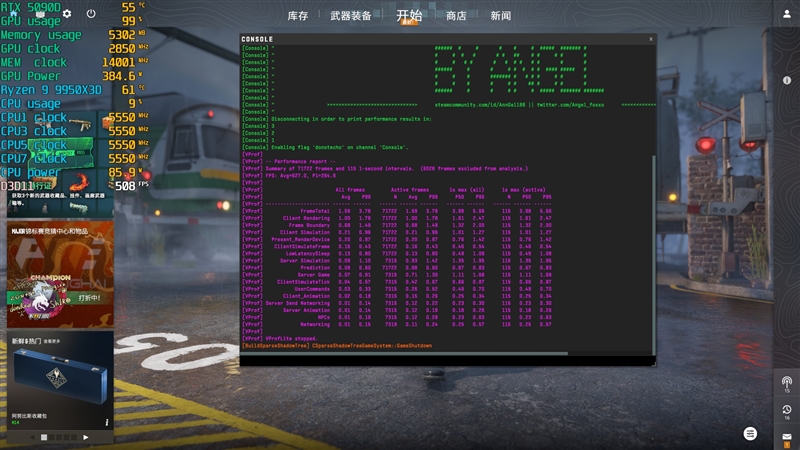Advance carousel with the next arrow
Screen dimensions: 800x450
click(x=86, y=437)
